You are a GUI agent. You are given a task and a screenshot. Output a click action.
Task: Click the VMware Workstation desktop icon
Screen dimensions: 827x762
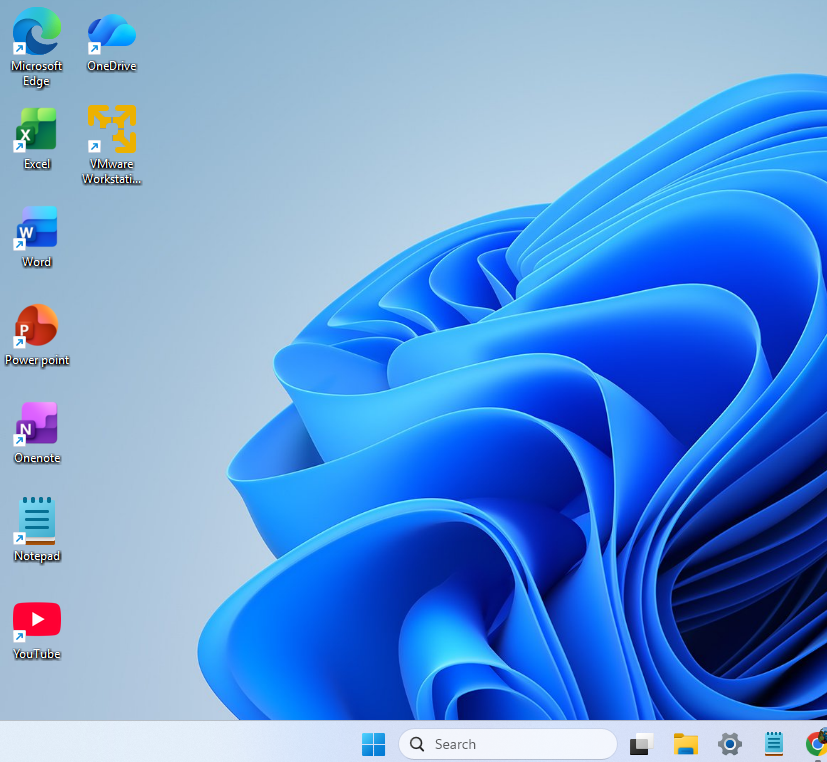[x=111, y=130]
